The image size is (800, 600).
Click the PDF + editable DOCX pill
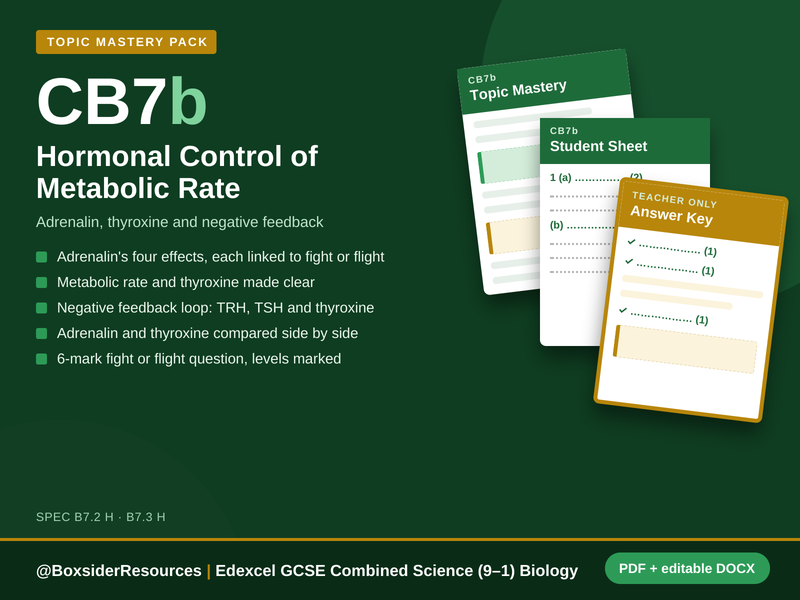coord(687,568)
